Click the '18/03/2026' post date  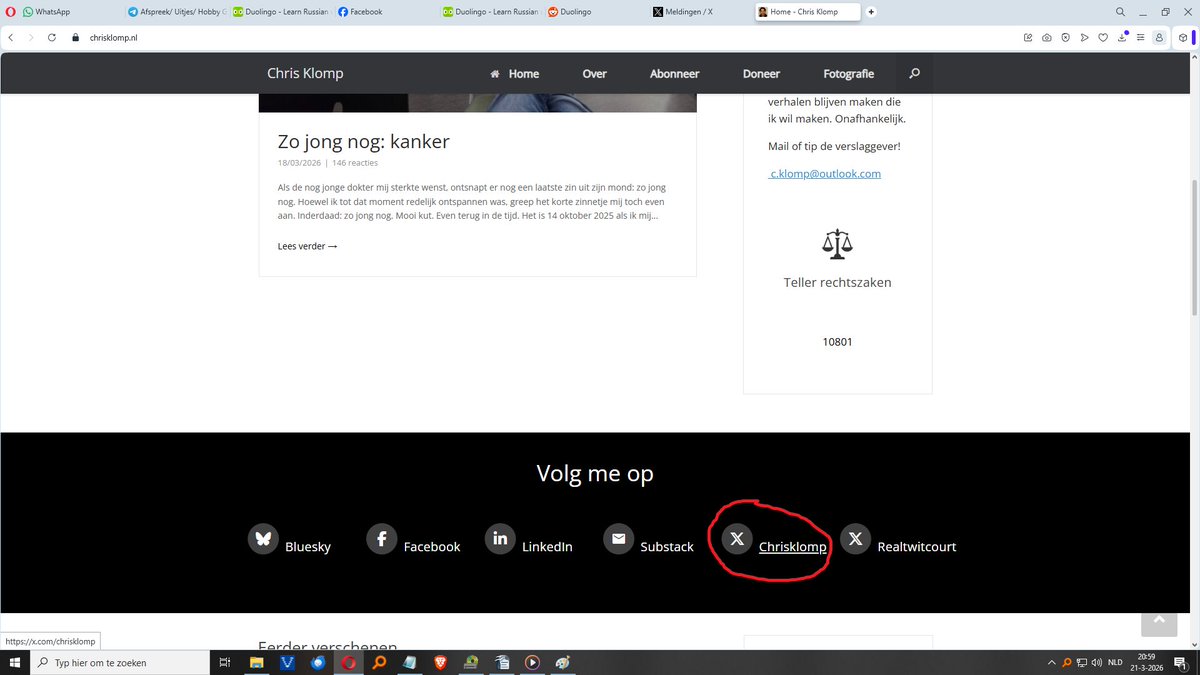point(299,163)
